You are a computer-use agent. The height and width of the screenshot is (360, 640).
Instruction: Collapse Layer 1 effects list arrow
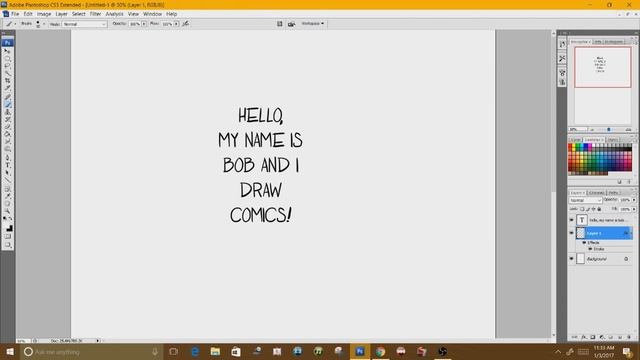(631, 233)
